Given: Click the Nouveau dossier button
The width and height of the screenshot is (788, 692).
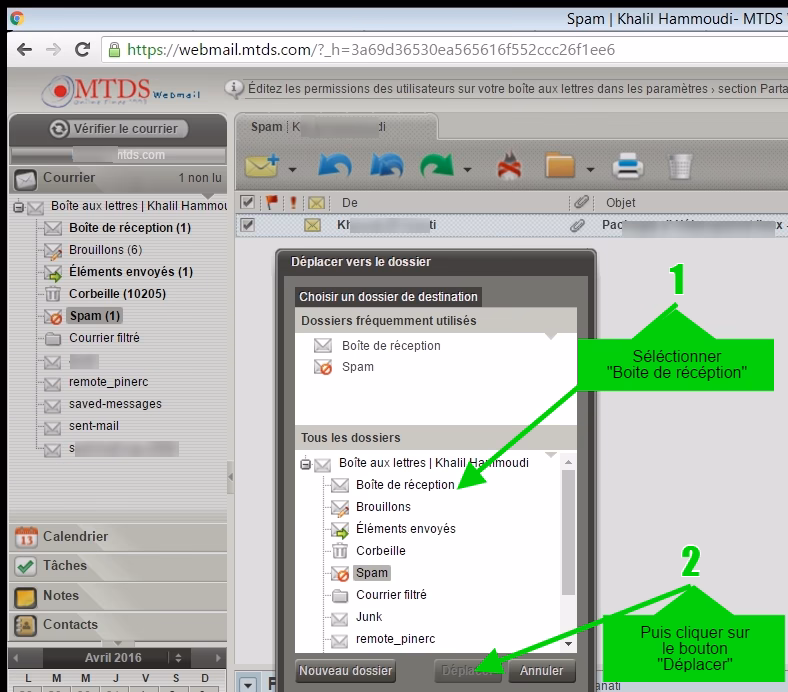Looking at the screenshot, I should pos(346,671).
